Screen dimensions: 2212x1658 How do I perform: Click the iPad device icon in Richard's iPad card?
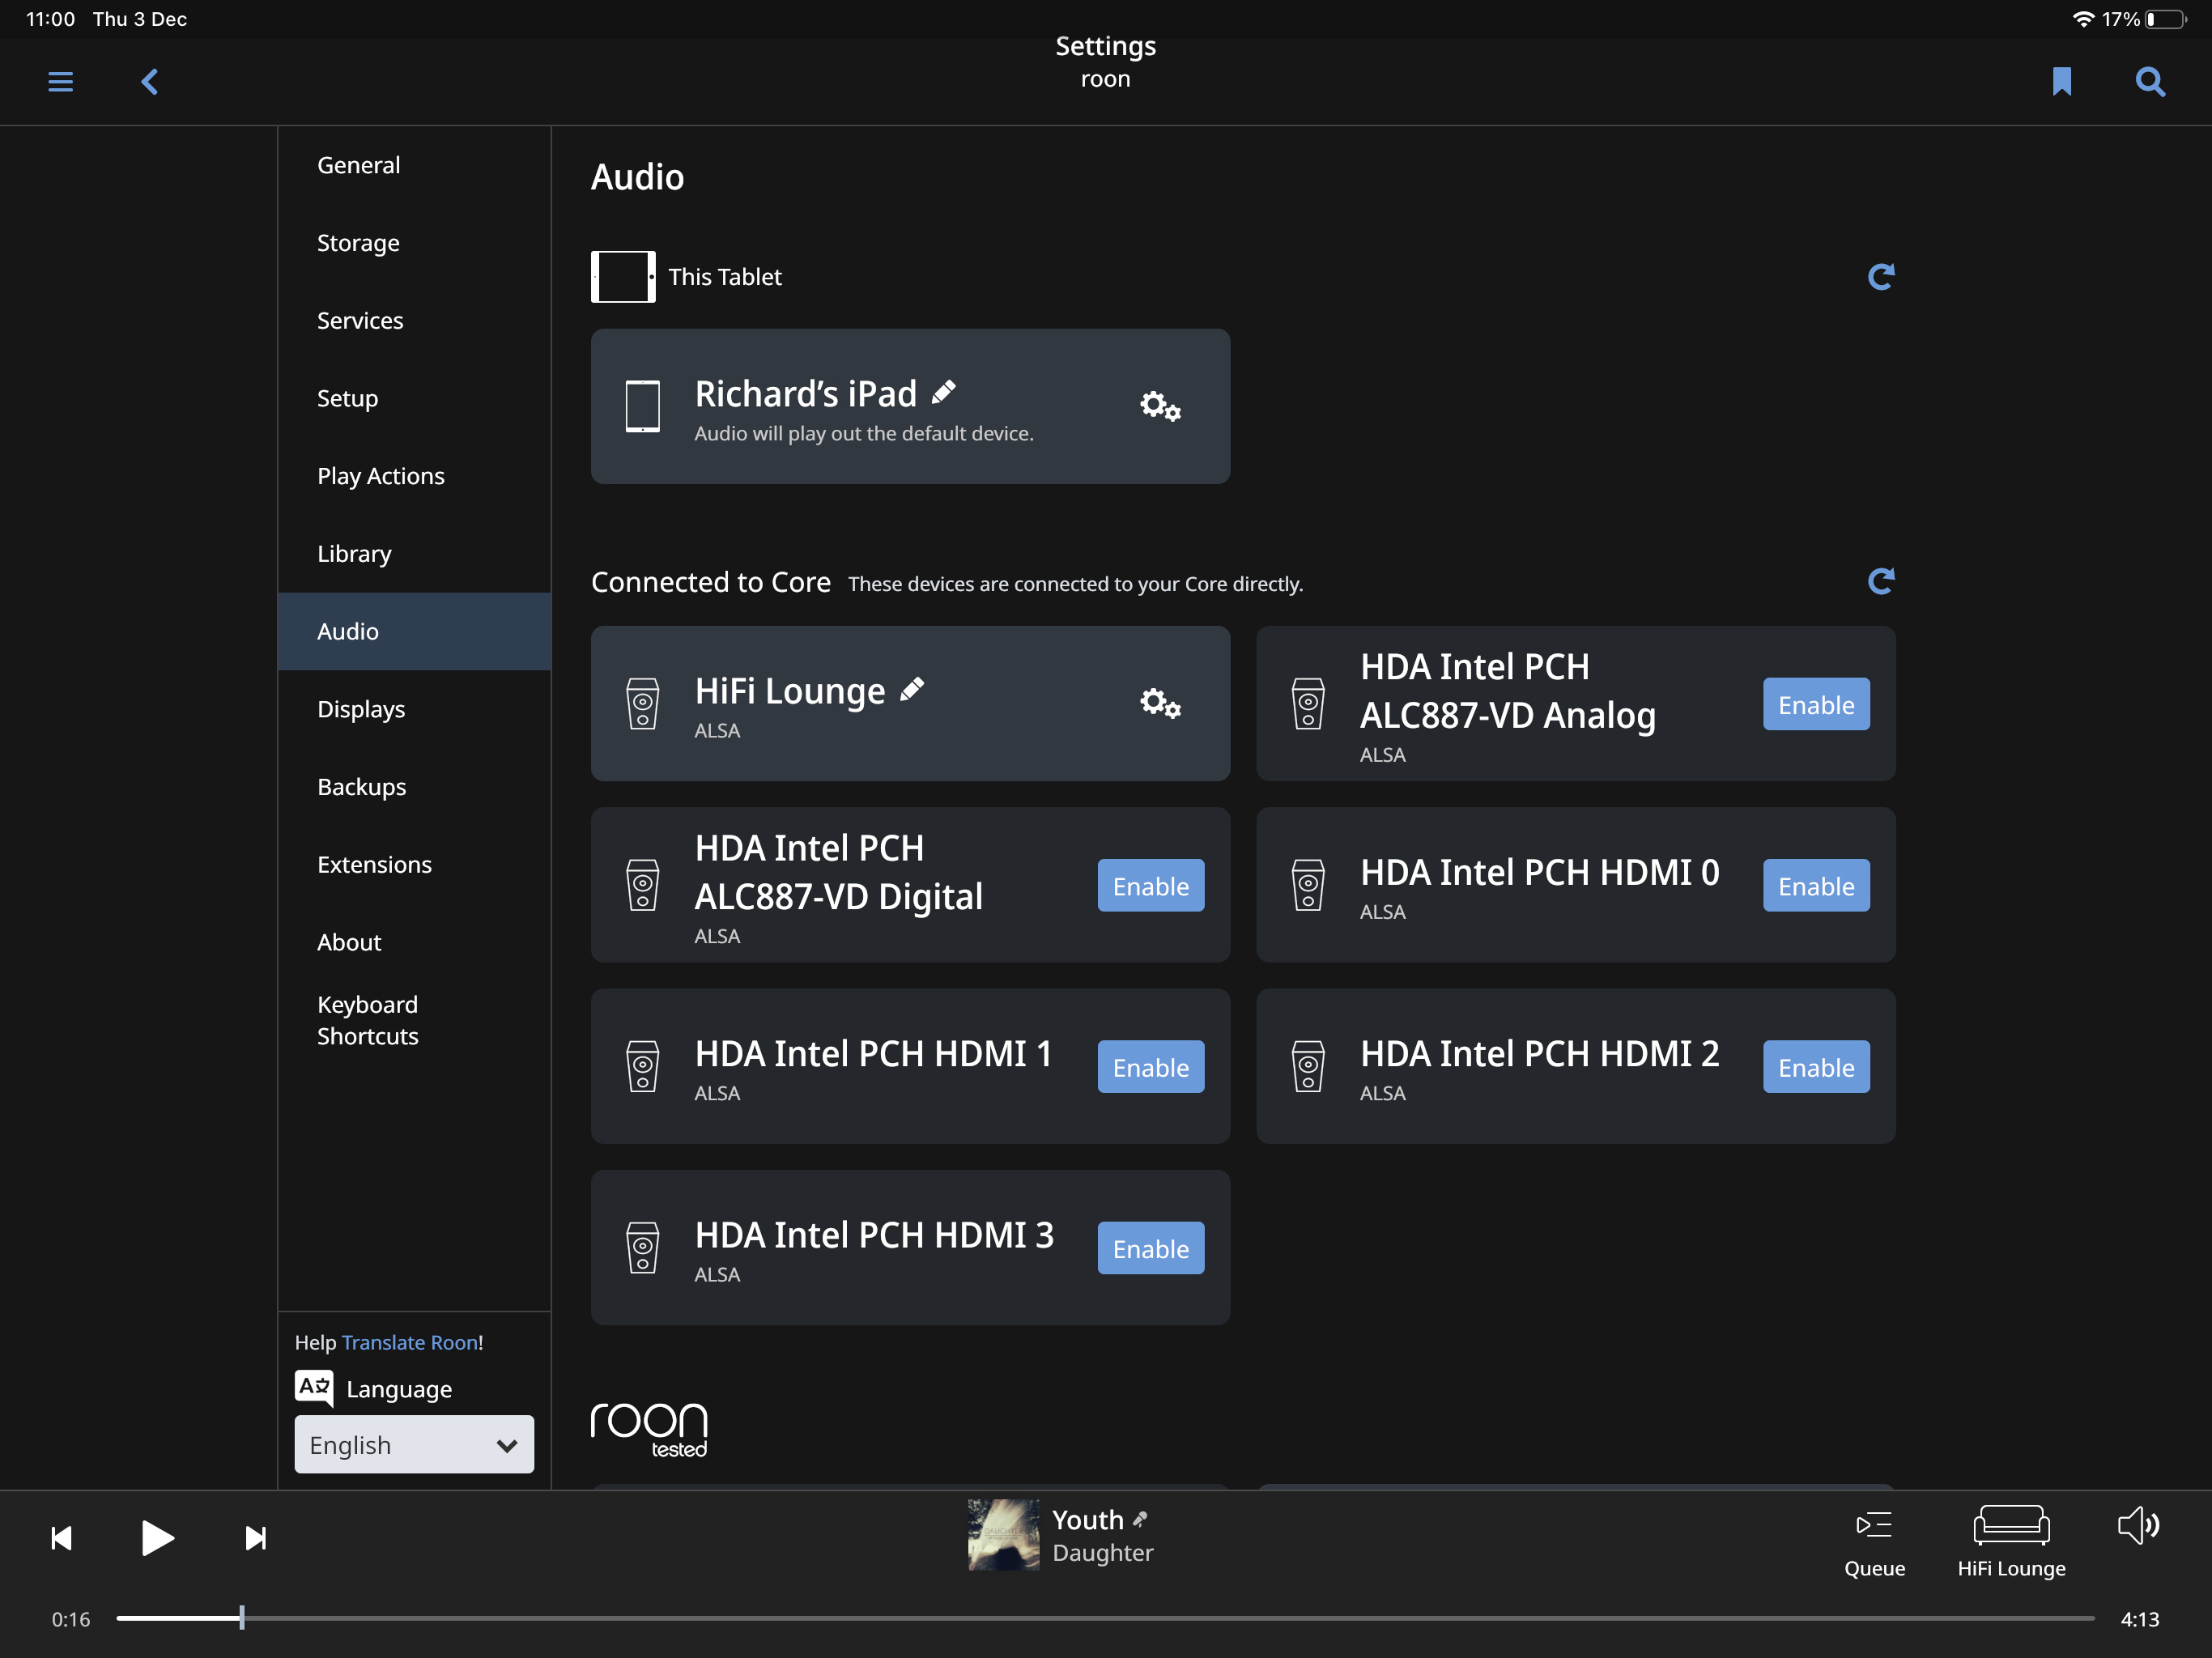tap(643, 406)
